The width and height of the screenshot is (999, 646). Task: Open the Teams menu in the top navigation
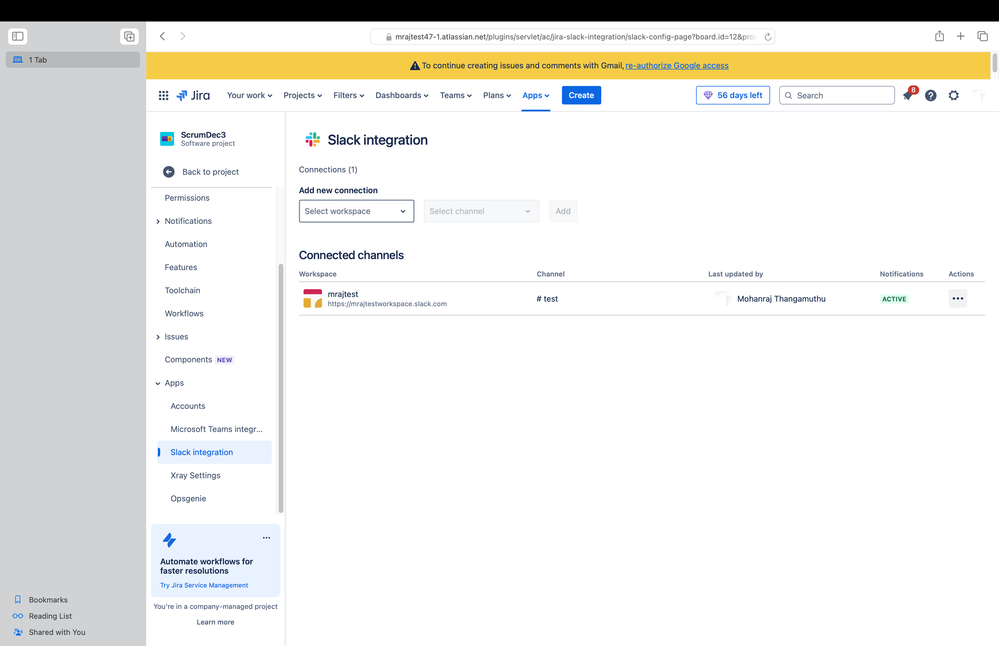point(456,96)
